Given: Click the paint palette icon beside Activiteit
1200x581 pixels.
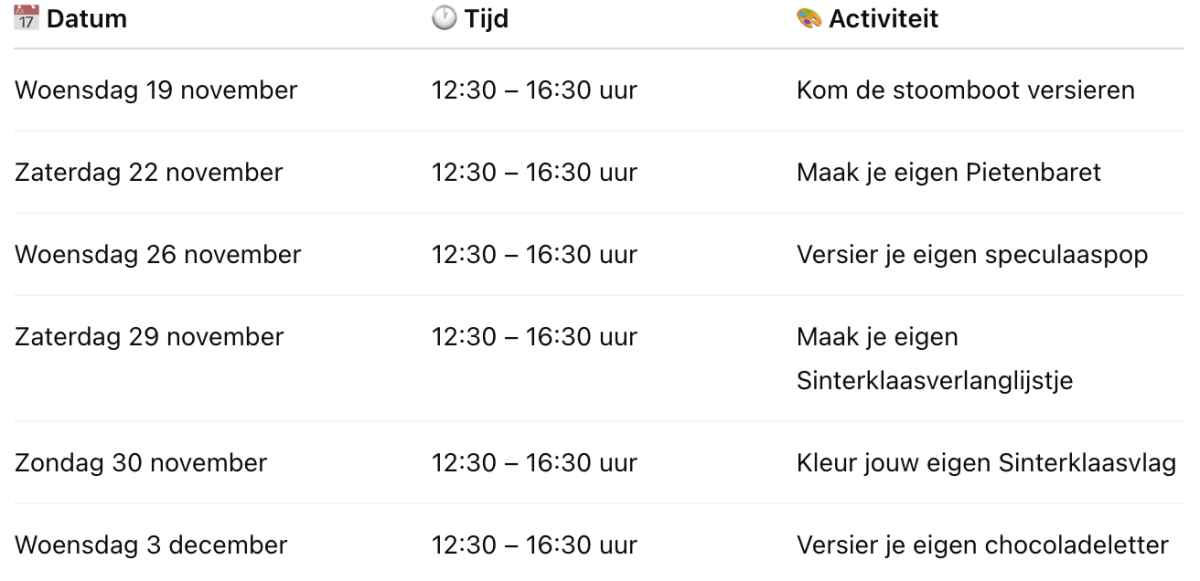Looking at the screenshot, I should click(808, 20).
